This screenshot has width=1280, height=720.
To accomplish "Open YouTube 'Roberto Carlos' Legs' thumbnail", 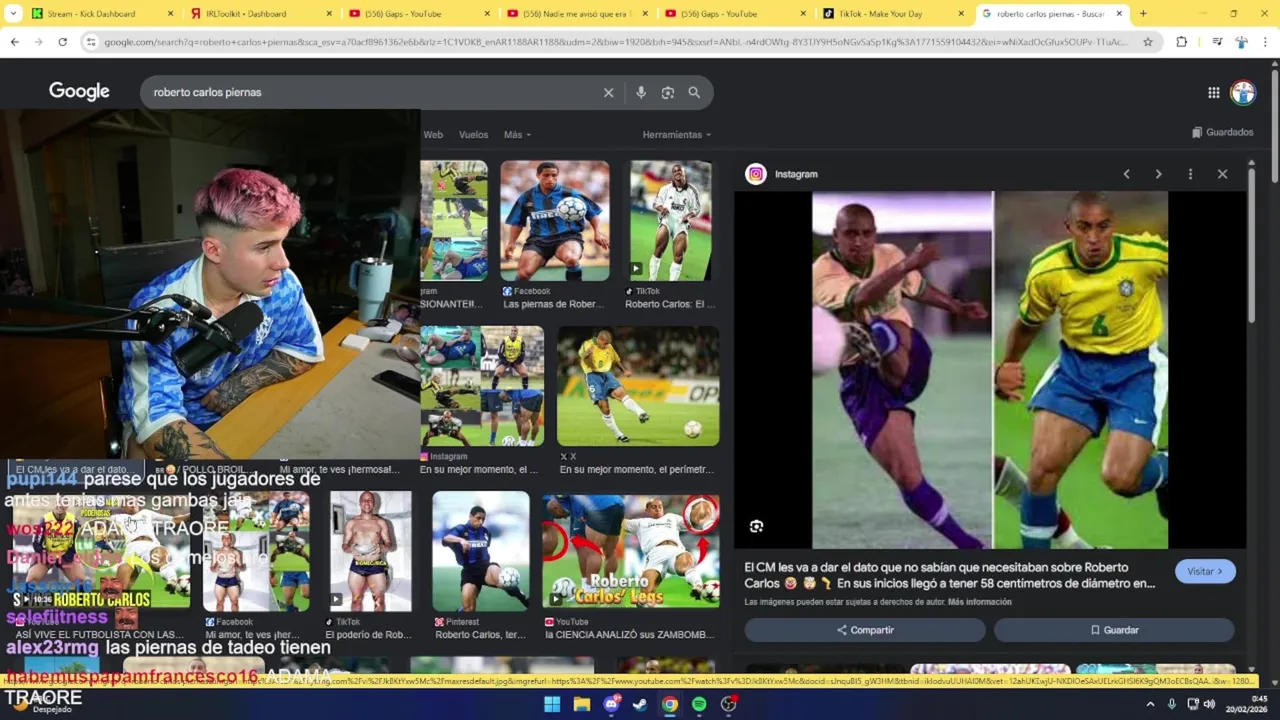I will 631,551.
